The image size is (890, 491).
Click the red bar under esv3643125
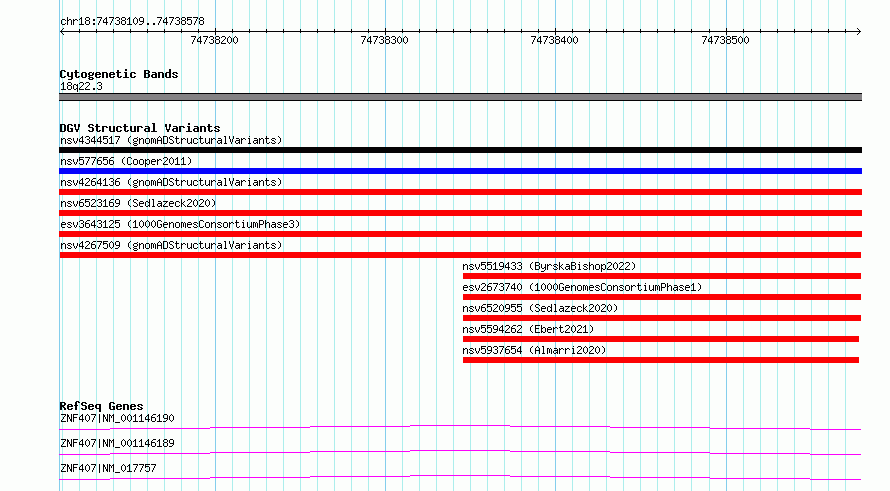[460, 234]
